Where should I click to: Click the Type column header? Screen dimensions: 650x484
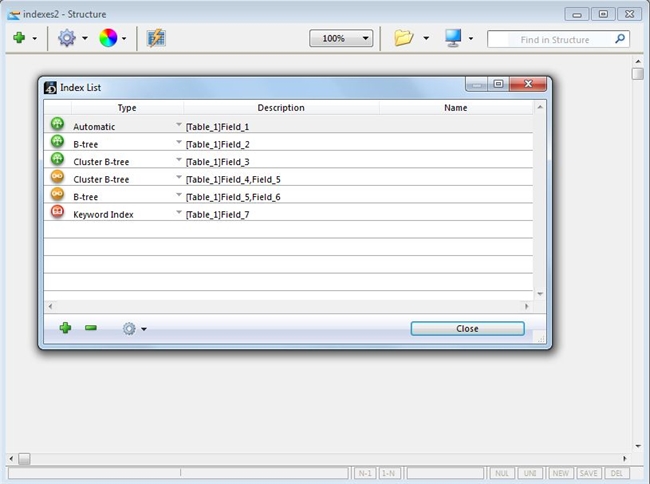[x=127, y=108]
